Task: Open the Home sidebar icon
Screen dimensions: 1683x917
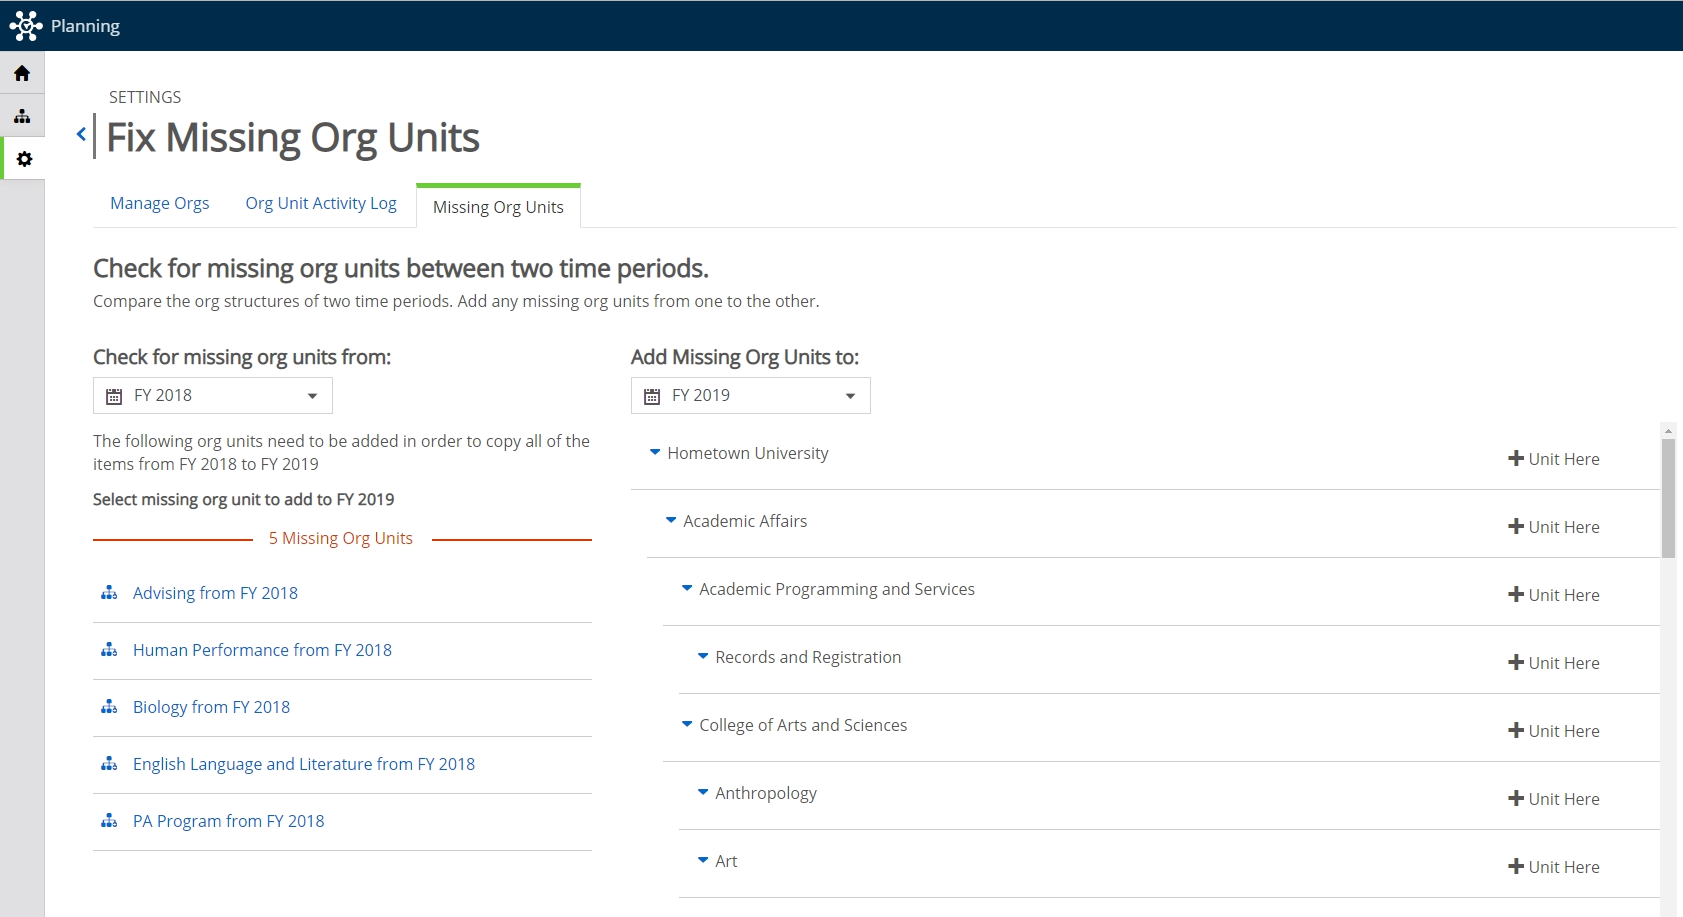Action: (x=22, y=73)
